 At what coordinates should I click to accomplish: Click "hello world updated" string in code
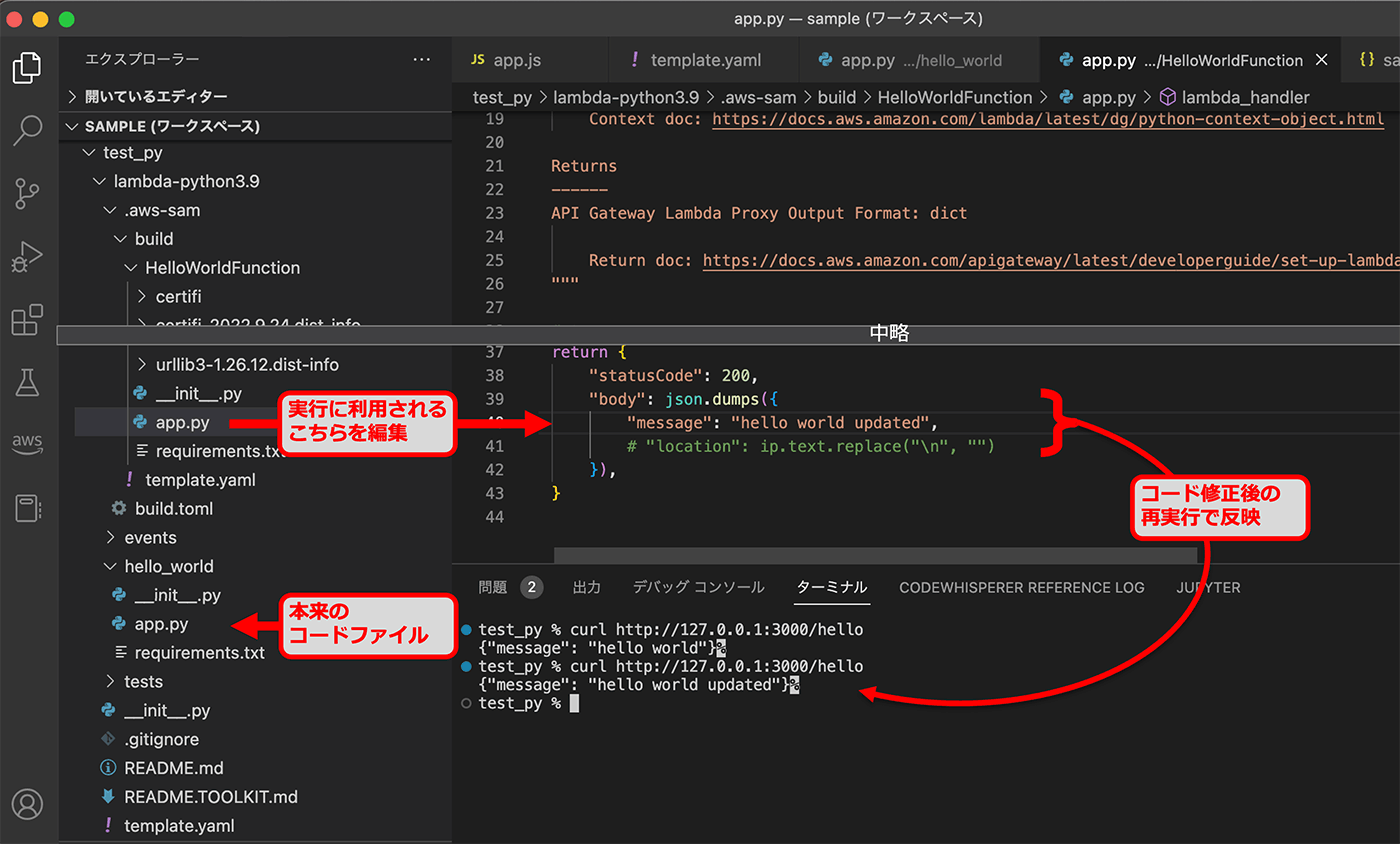click(831, 422)
